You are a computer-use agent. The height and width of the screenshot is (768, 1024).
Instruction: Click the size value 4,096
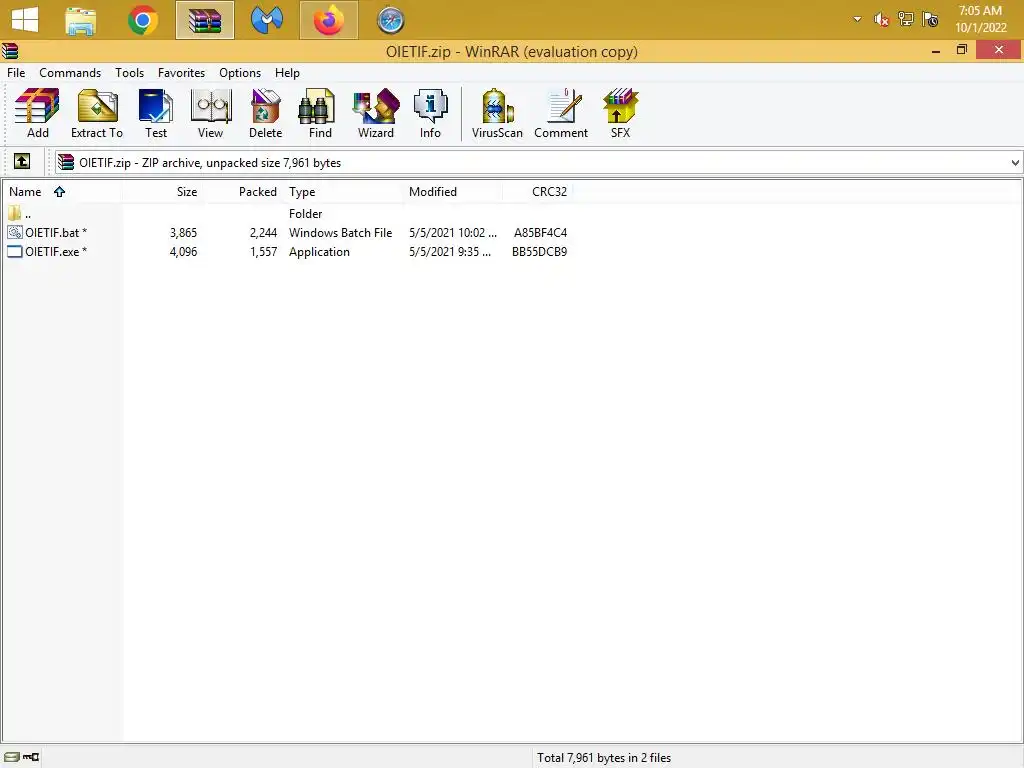coord(183,251)
